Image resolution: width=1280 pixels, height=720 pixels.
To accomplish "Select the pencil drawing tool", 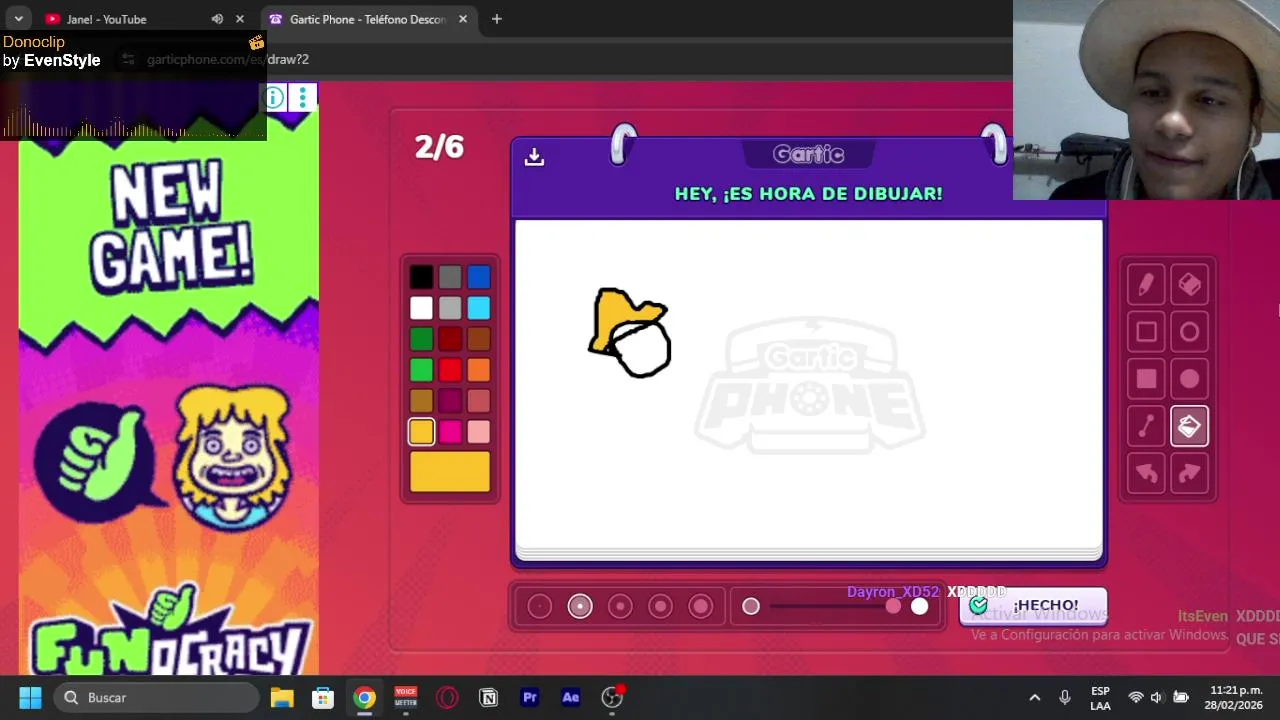I will [1146, 285].
